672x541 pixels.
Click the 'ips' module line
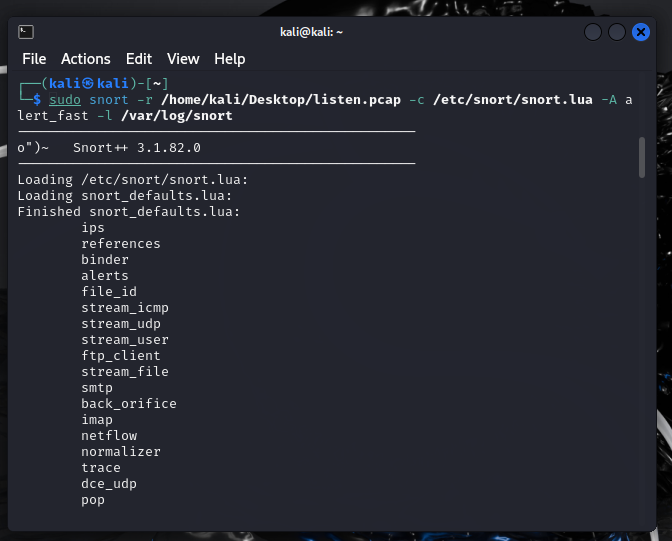[x=93, y=228]
